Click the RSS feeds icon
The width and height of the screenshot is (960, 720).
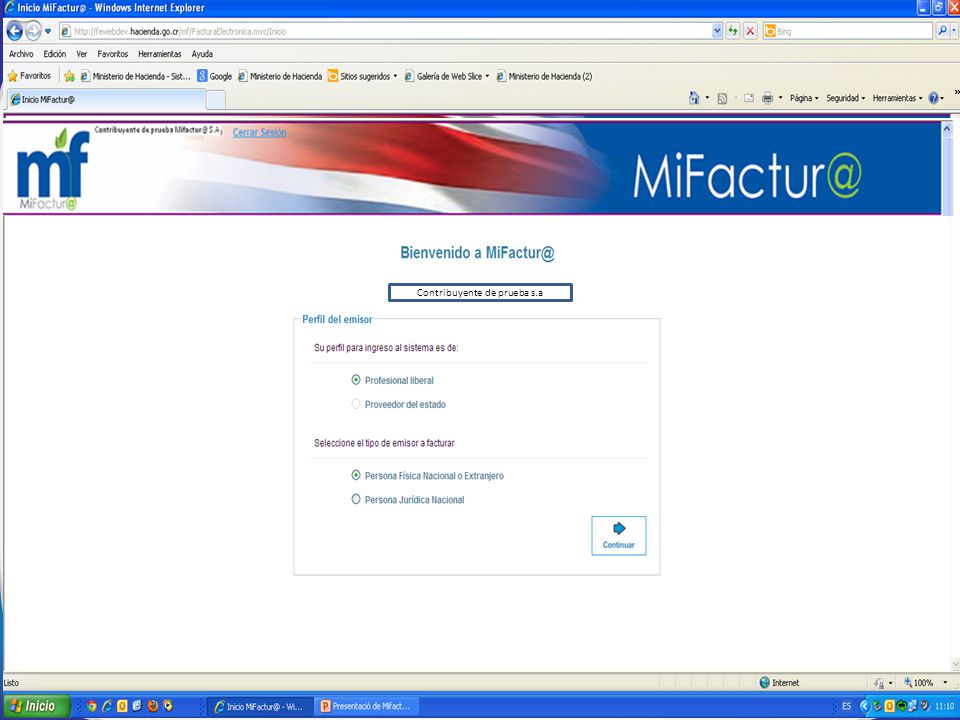coord(722,98)
